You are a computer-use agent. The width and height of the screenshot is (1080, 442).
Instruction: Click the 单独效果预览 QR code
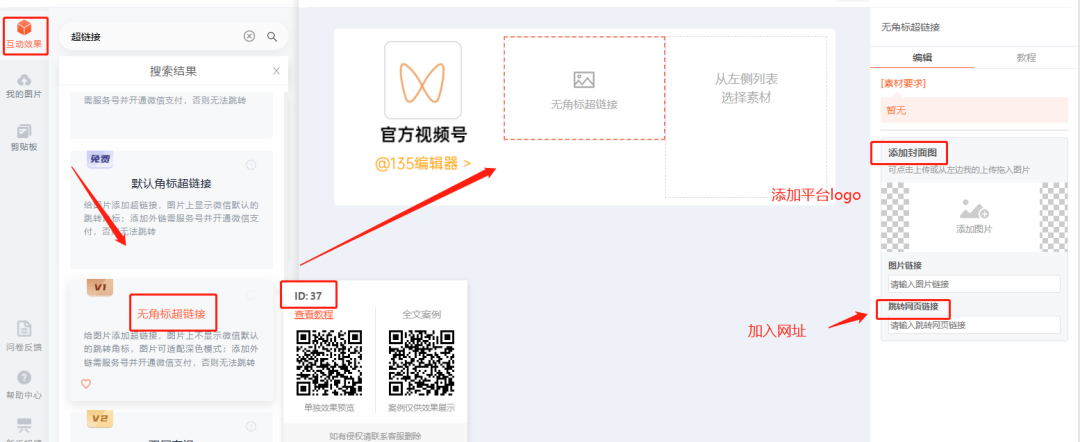[329, 363]
